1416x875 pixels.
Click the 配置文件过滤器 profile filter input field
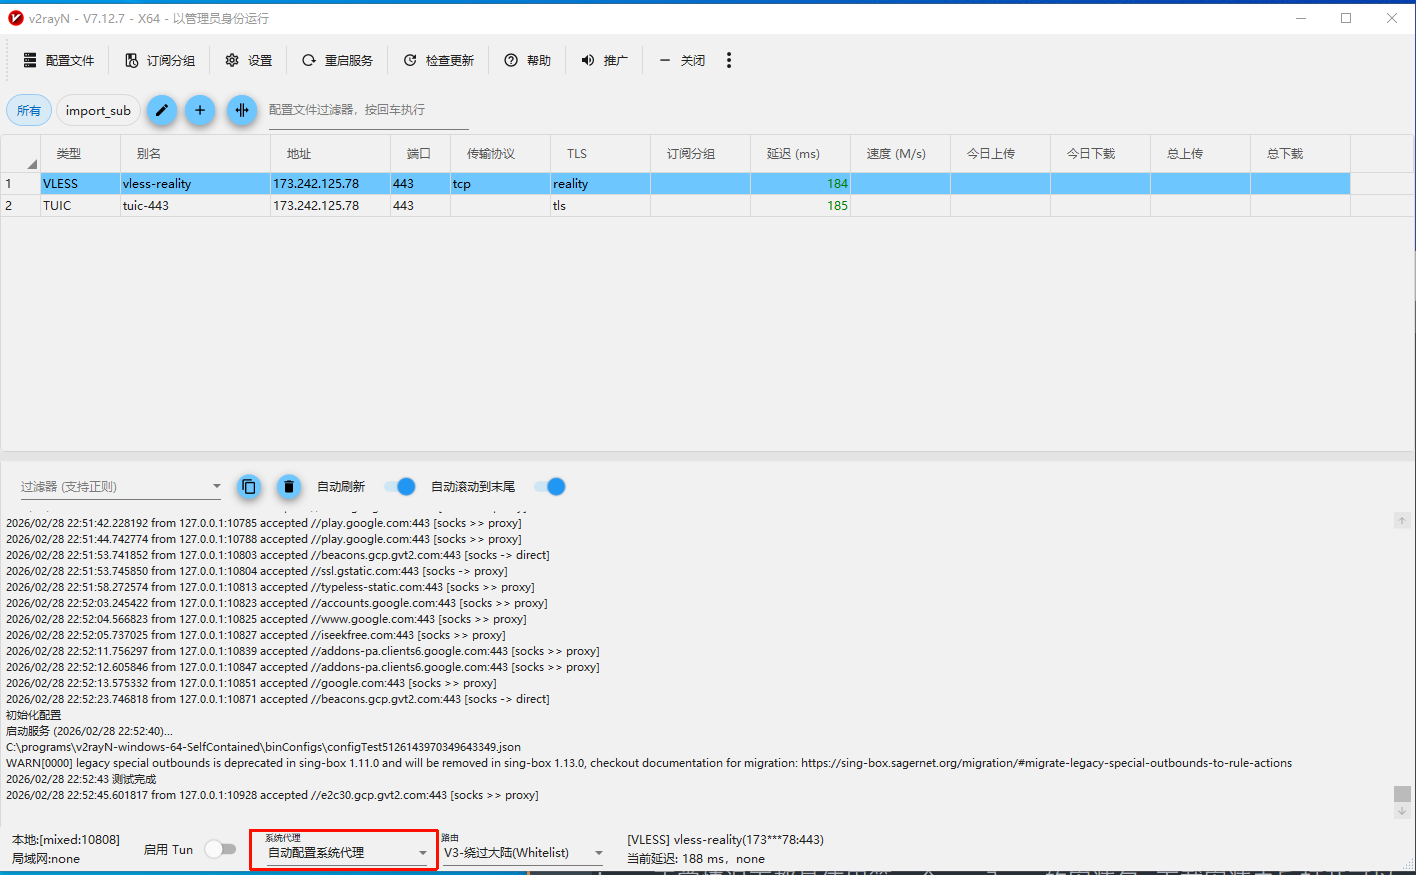367,110
